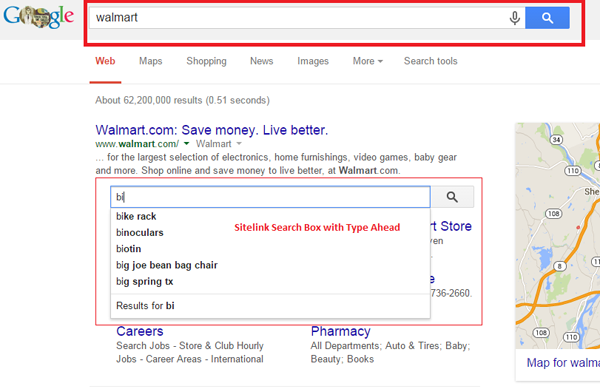Expand the More dropdown menu
Image resolution: width=600 pixels, height=389 pixels.
367,61
